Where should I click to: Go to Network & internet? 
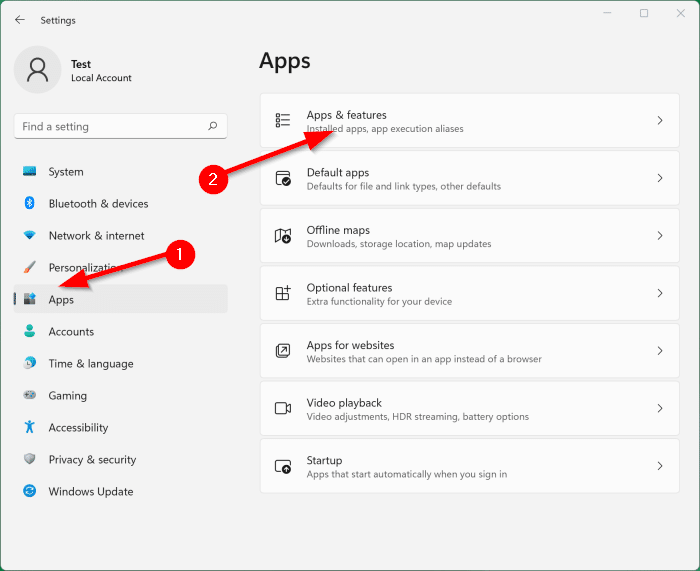tap(121, 235)
